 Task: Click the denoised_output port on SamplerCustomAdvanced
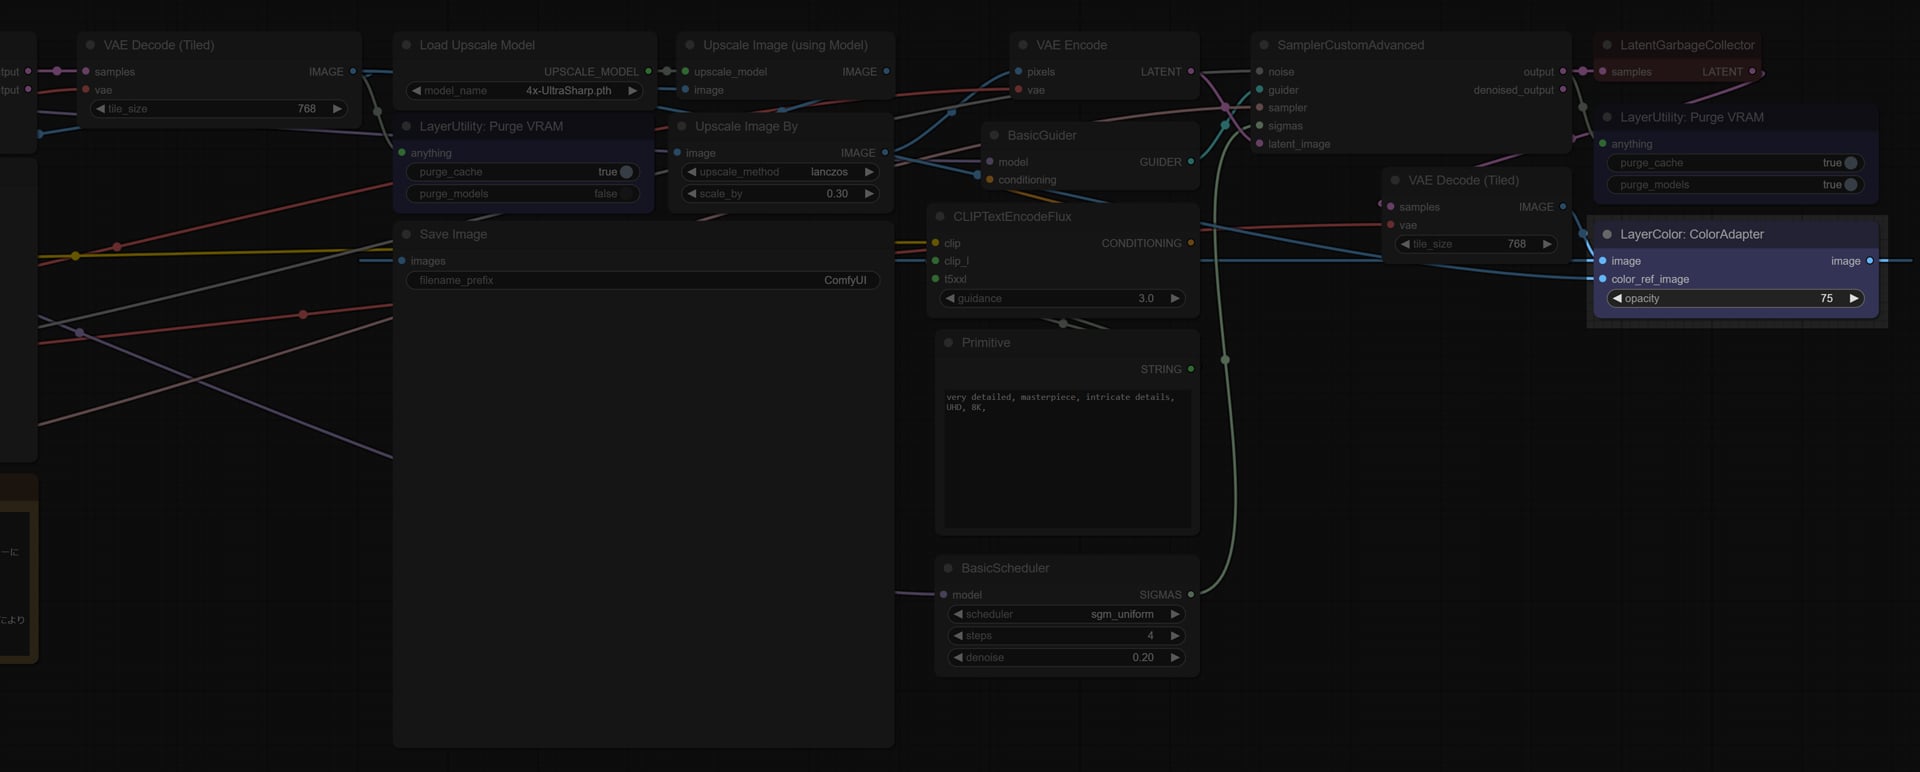tap(1563, 89)
